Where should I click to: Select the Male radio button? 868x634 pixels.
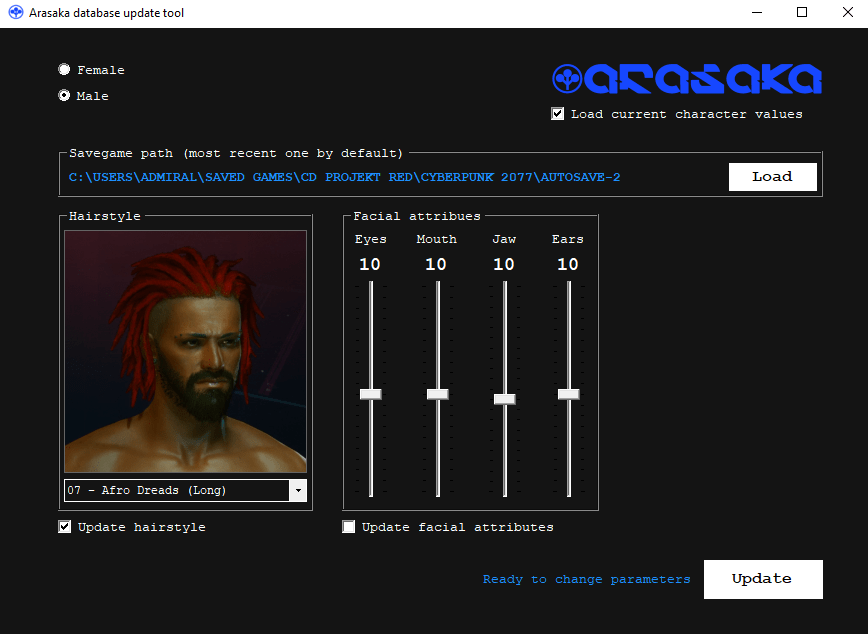coord(65,96)
